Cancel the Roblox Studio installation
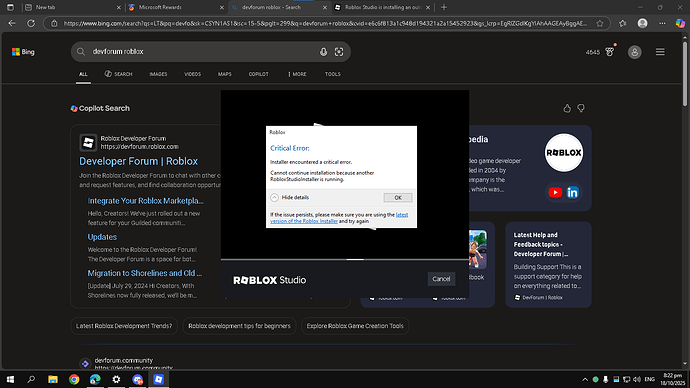The image size is (690, 388). [x=441, y=279]
